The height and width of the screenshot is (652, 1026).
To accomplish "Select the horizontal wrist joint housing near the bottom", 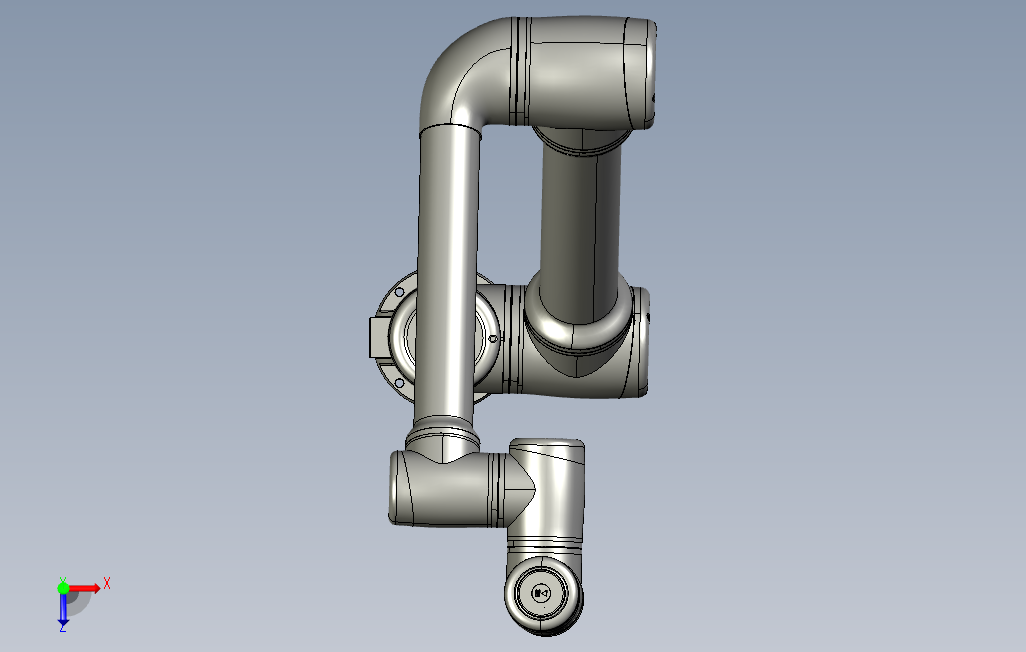I will (x=448, y=488).
